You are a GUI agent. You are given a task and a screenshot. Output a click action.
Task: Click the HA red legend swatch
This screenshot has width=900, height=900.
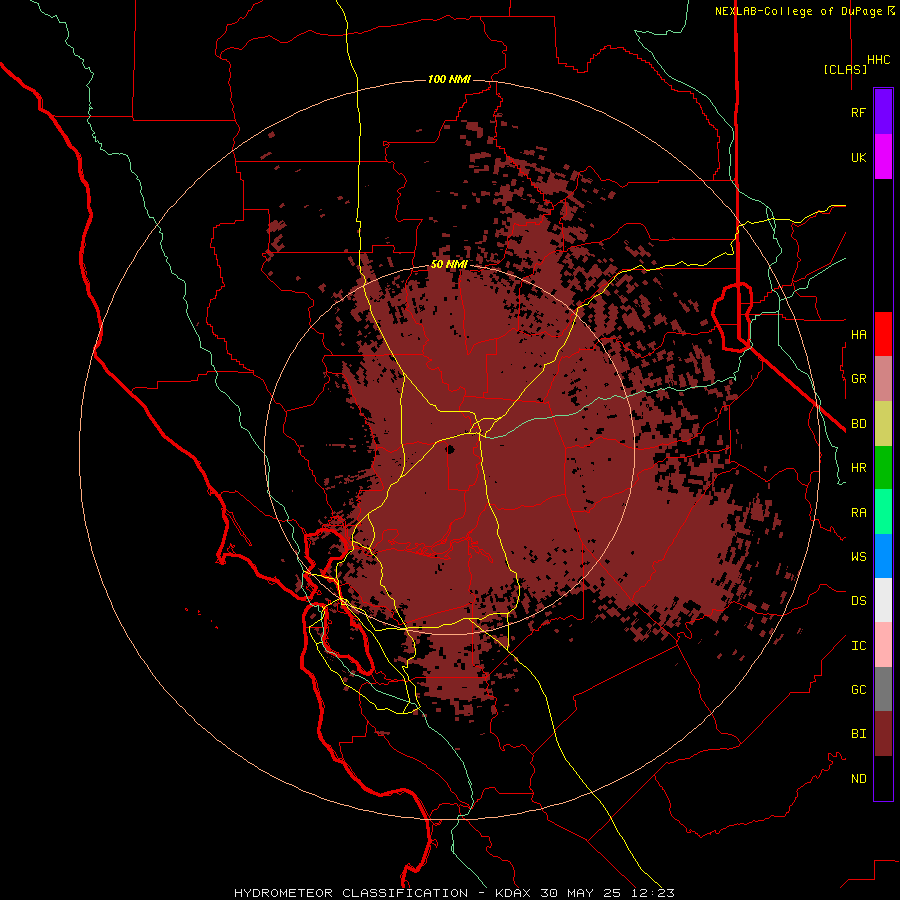(x=883, y=334)
